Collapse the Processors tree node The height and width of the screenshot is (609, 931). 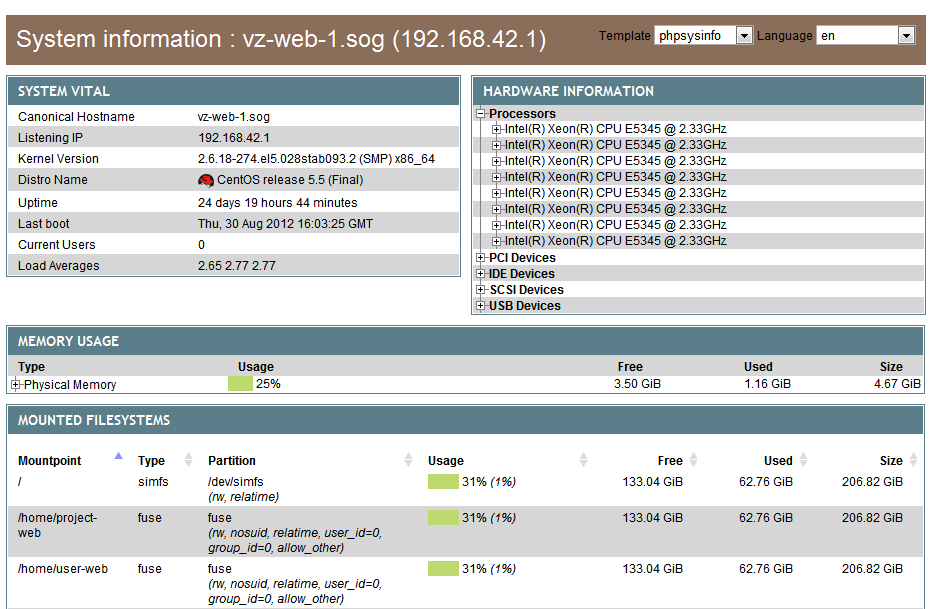pyautogui.click(x=481, y=114)
